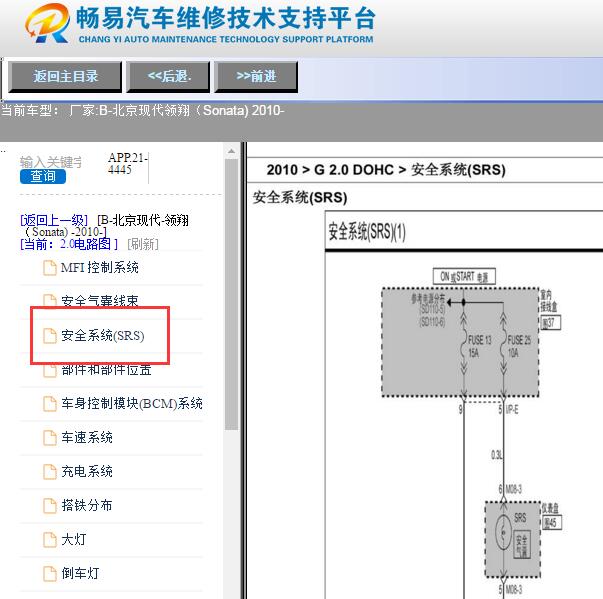Image resolution: width=603 pixels, height=599 pixels.
Task: Click the ON 或 START 电源 label
Action: click(464, 276)
